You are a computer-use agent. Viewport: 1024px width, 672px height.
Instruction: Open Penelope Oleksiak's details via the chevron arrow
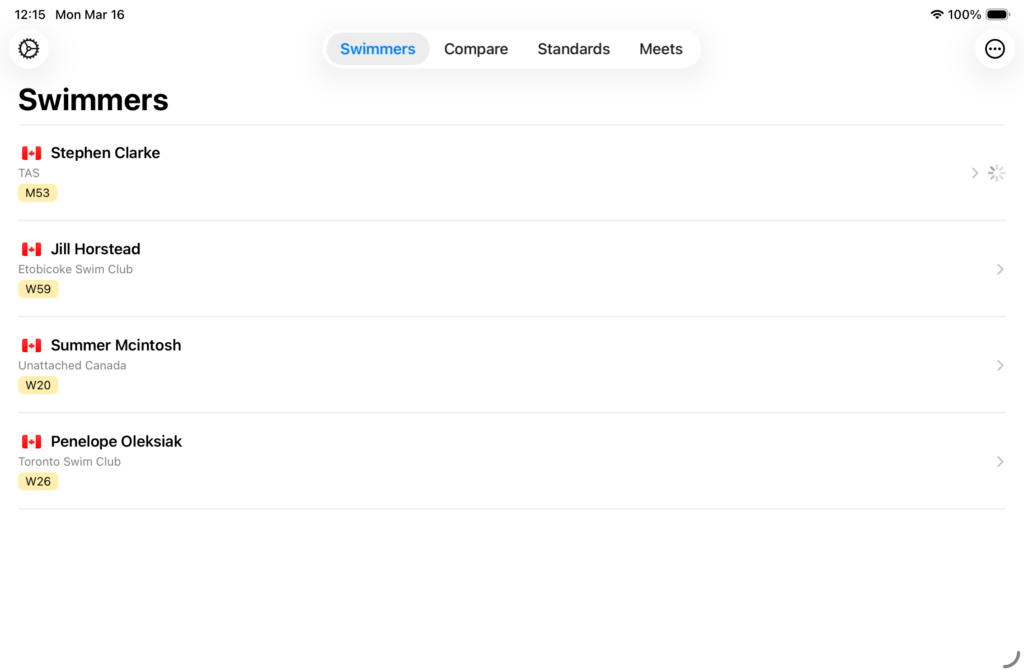pyautogui.click(x=1000, y=461)
